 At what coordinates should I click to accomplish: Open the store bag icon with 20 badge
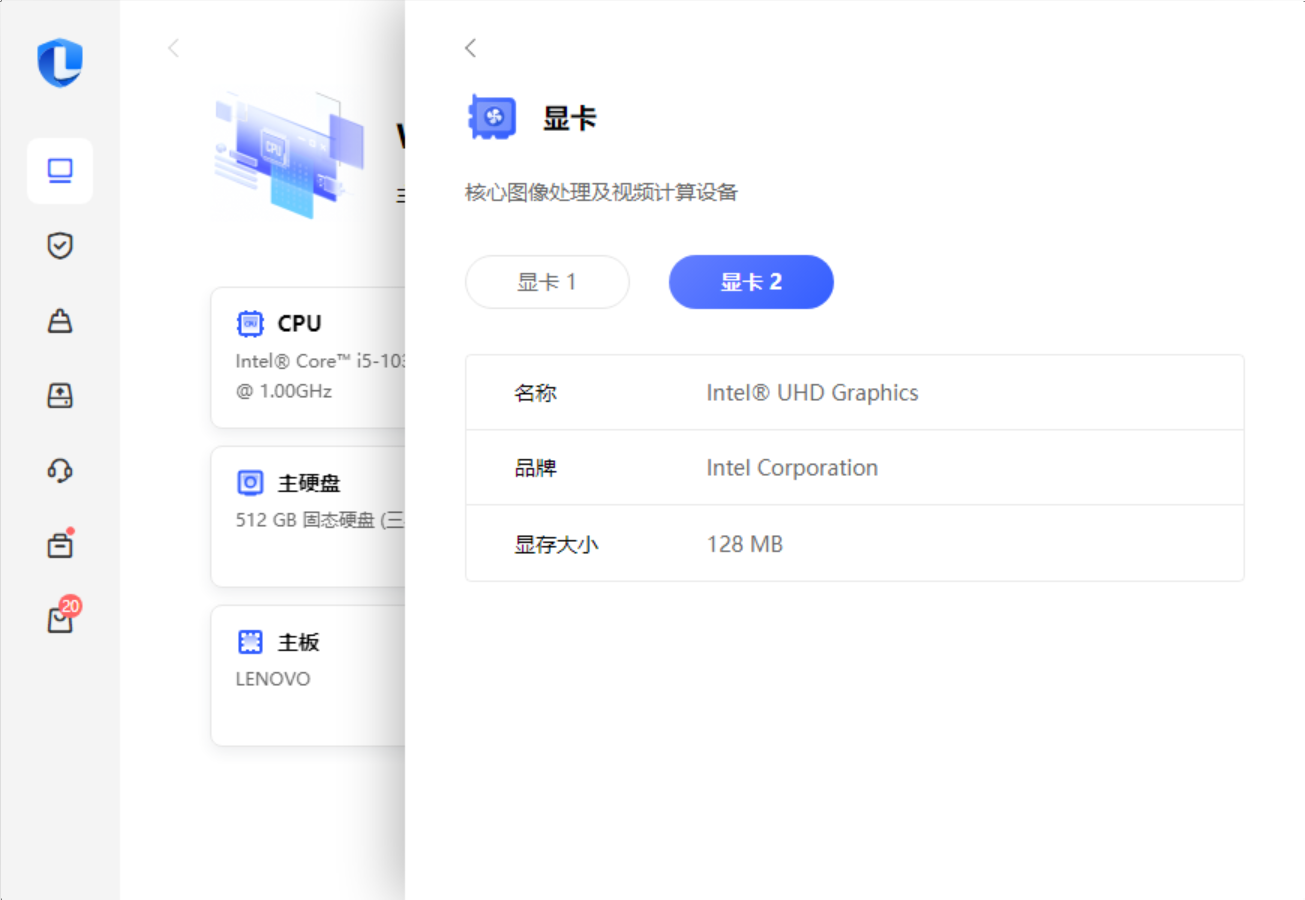[62, 617]
